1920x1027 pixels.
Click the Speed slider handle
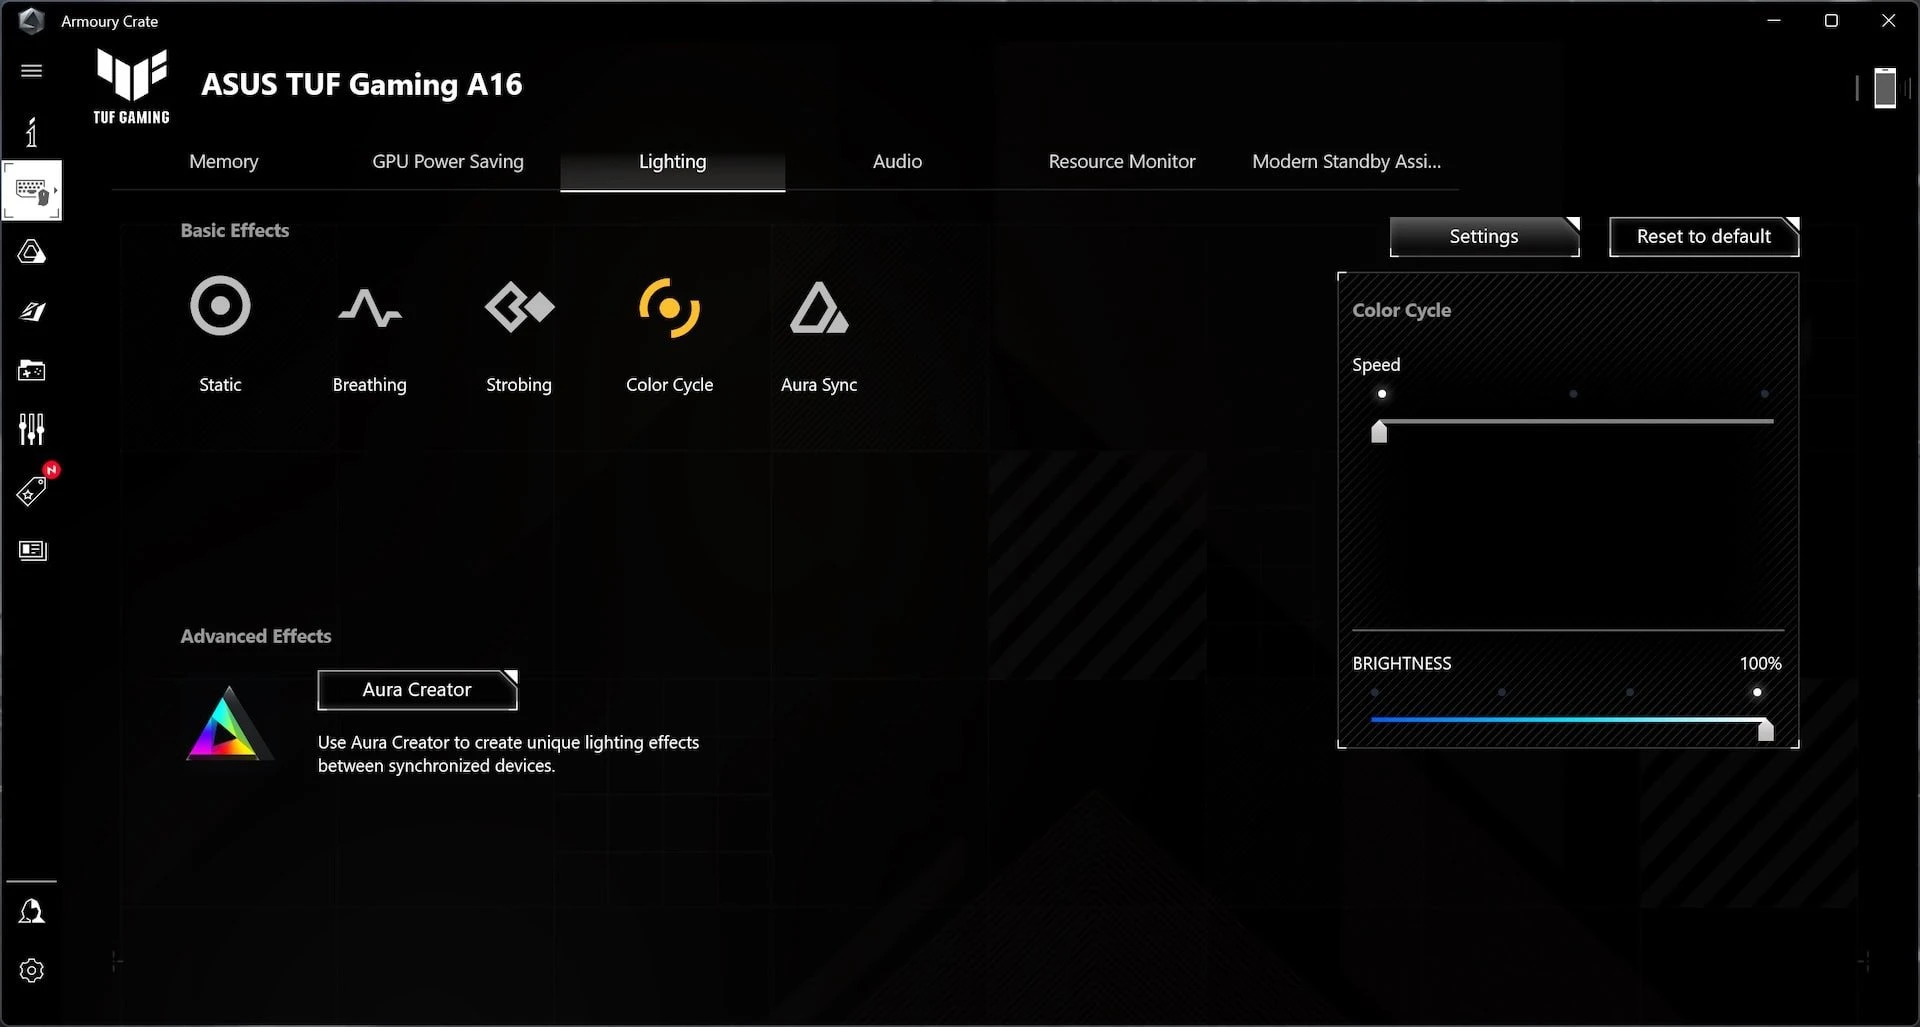(x=1379, y=431)
